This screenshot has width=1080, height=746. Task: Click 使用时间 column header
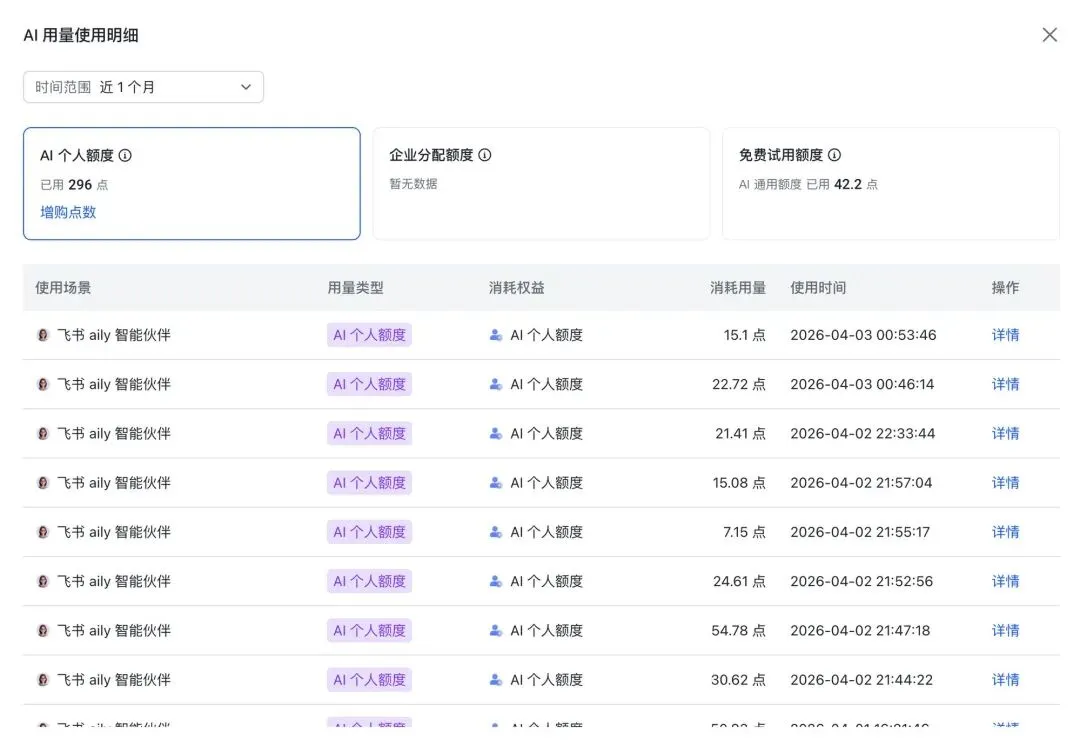click(x=817, y=288)
